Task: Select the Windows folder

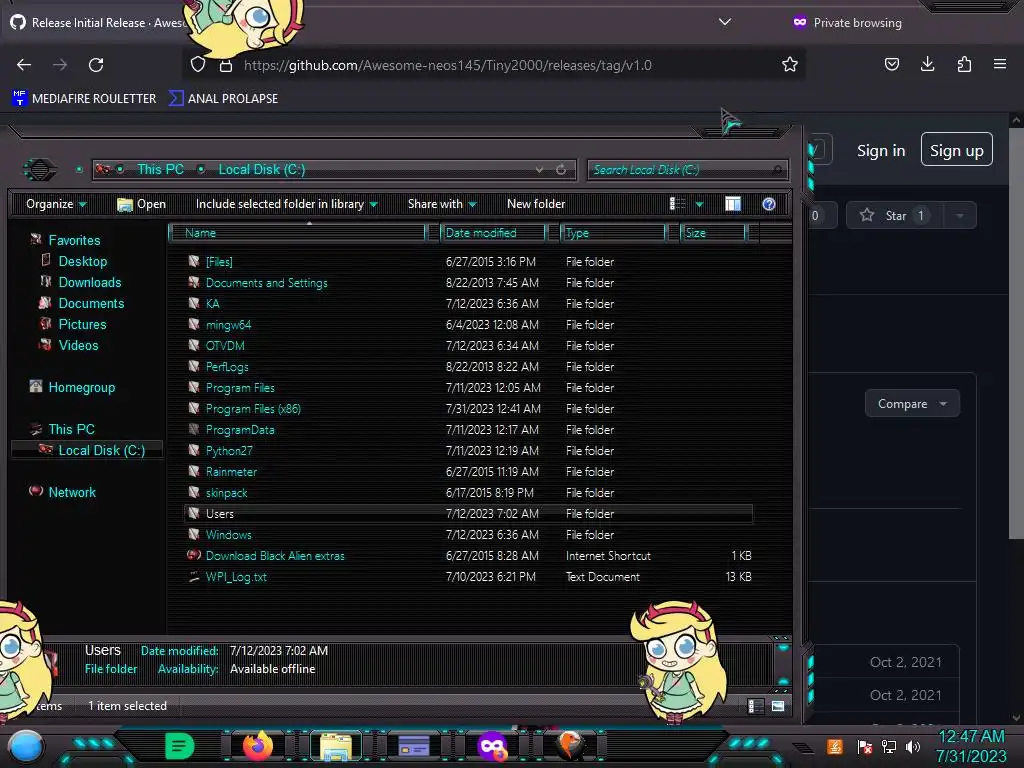Action: [228, 535]
